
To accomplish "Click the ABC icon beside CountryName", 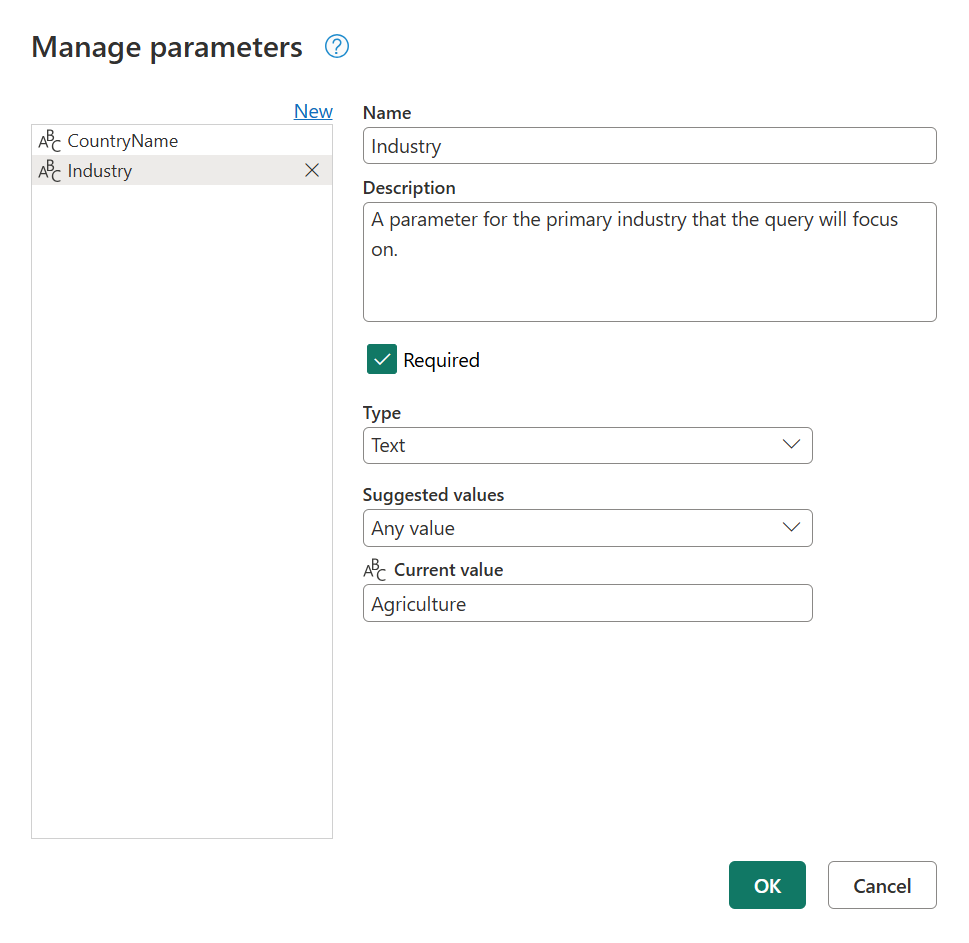I will click(x=49, y=140).
